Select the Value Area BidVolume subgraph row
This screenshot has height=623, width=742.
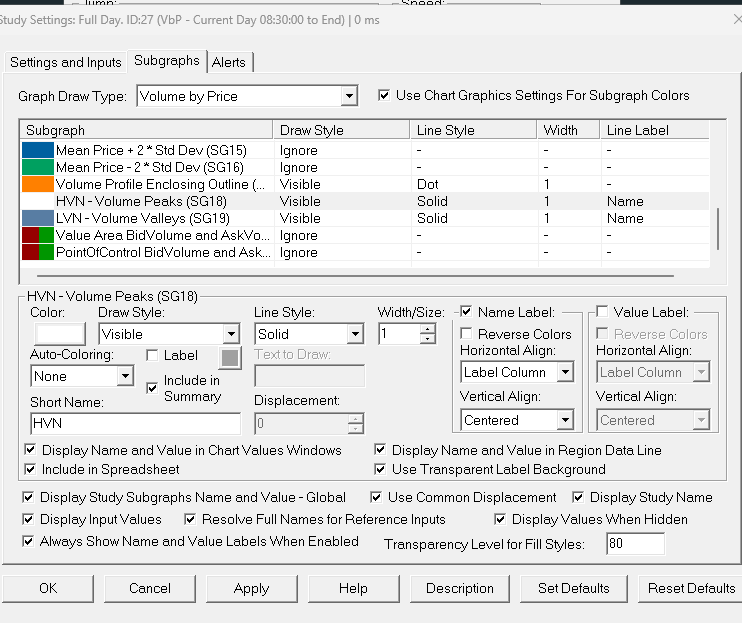160,235
